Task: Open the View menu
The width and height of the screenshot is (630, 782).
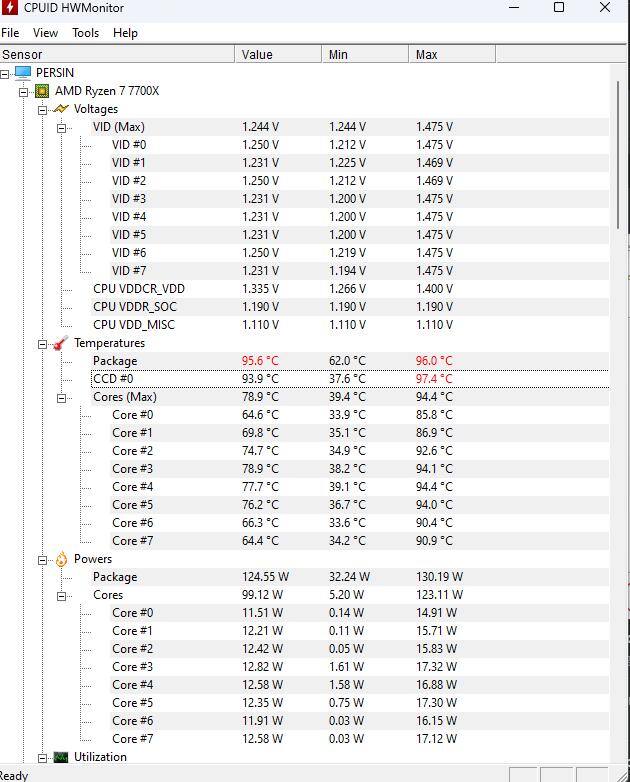Action: point(45,33)
